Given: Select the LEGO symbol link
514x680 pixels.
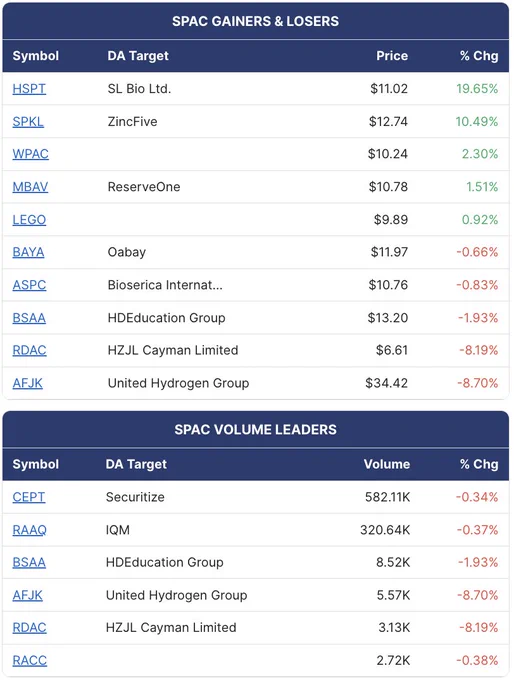Looking at the screenshot, I should click(29, 219).
